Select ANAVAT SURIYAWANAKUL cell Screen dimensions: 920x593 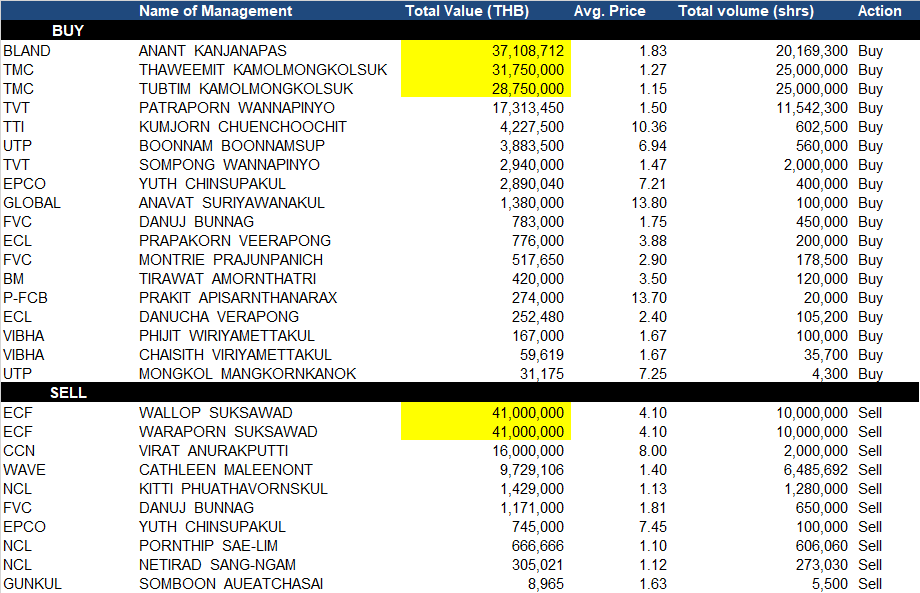click(232, 203)
